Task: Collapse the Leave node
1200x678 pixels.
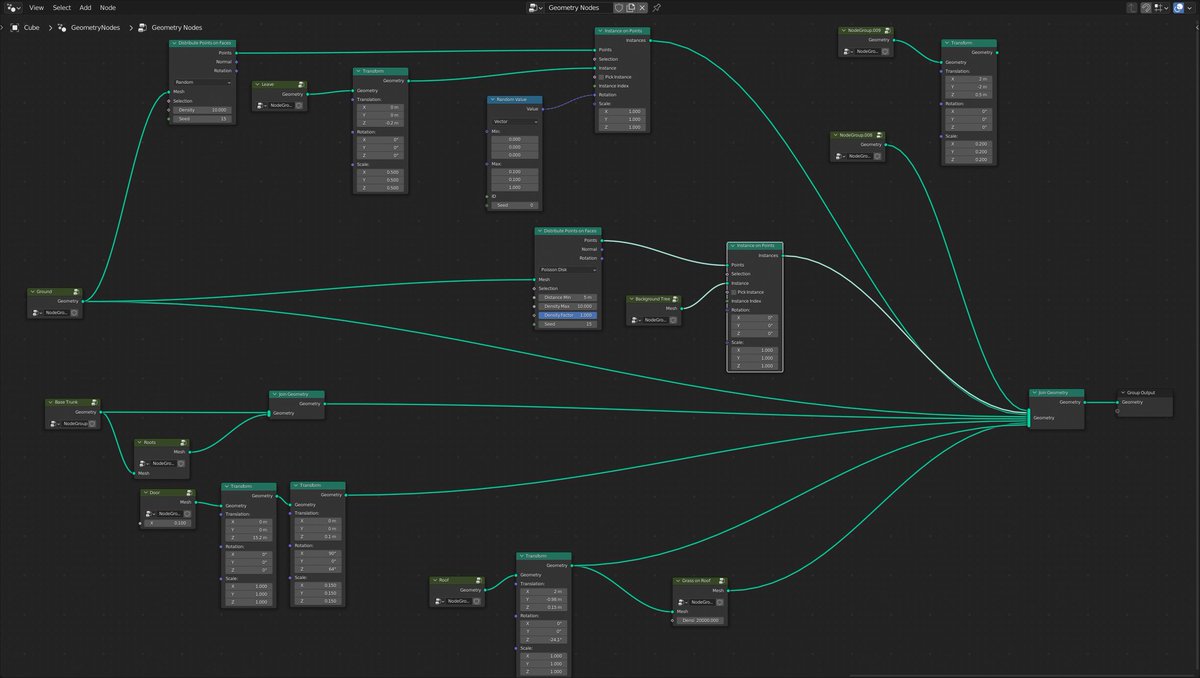Action: (257, 84)
